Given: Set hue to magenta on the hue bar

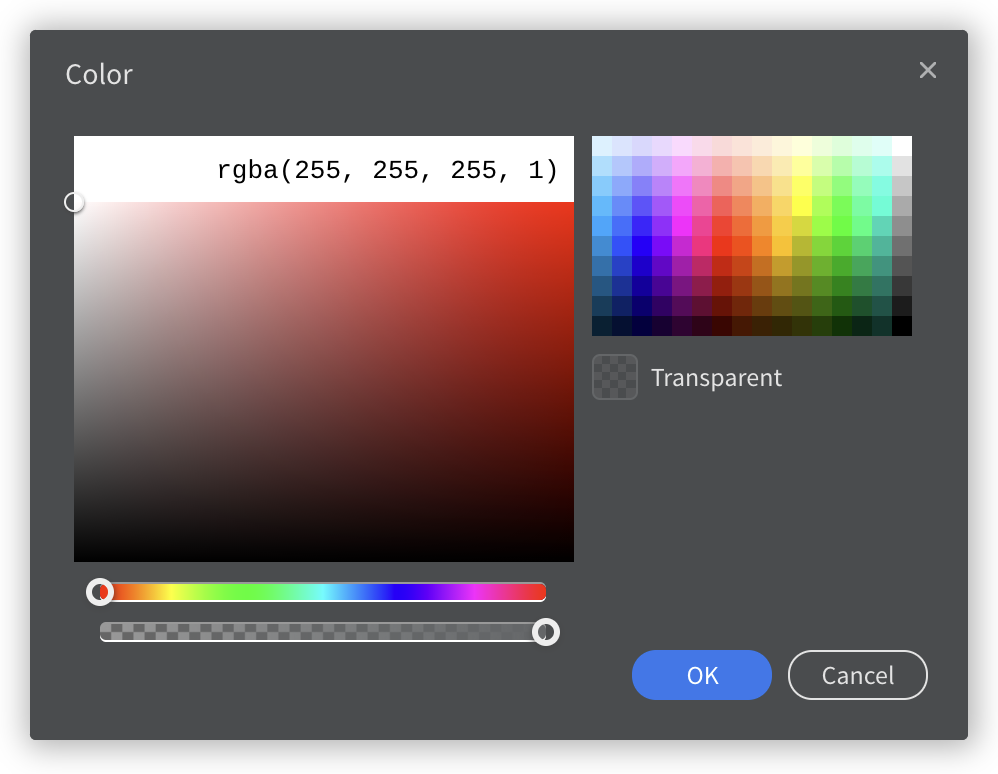Looking at the screenshot, I should coord(471,592).
